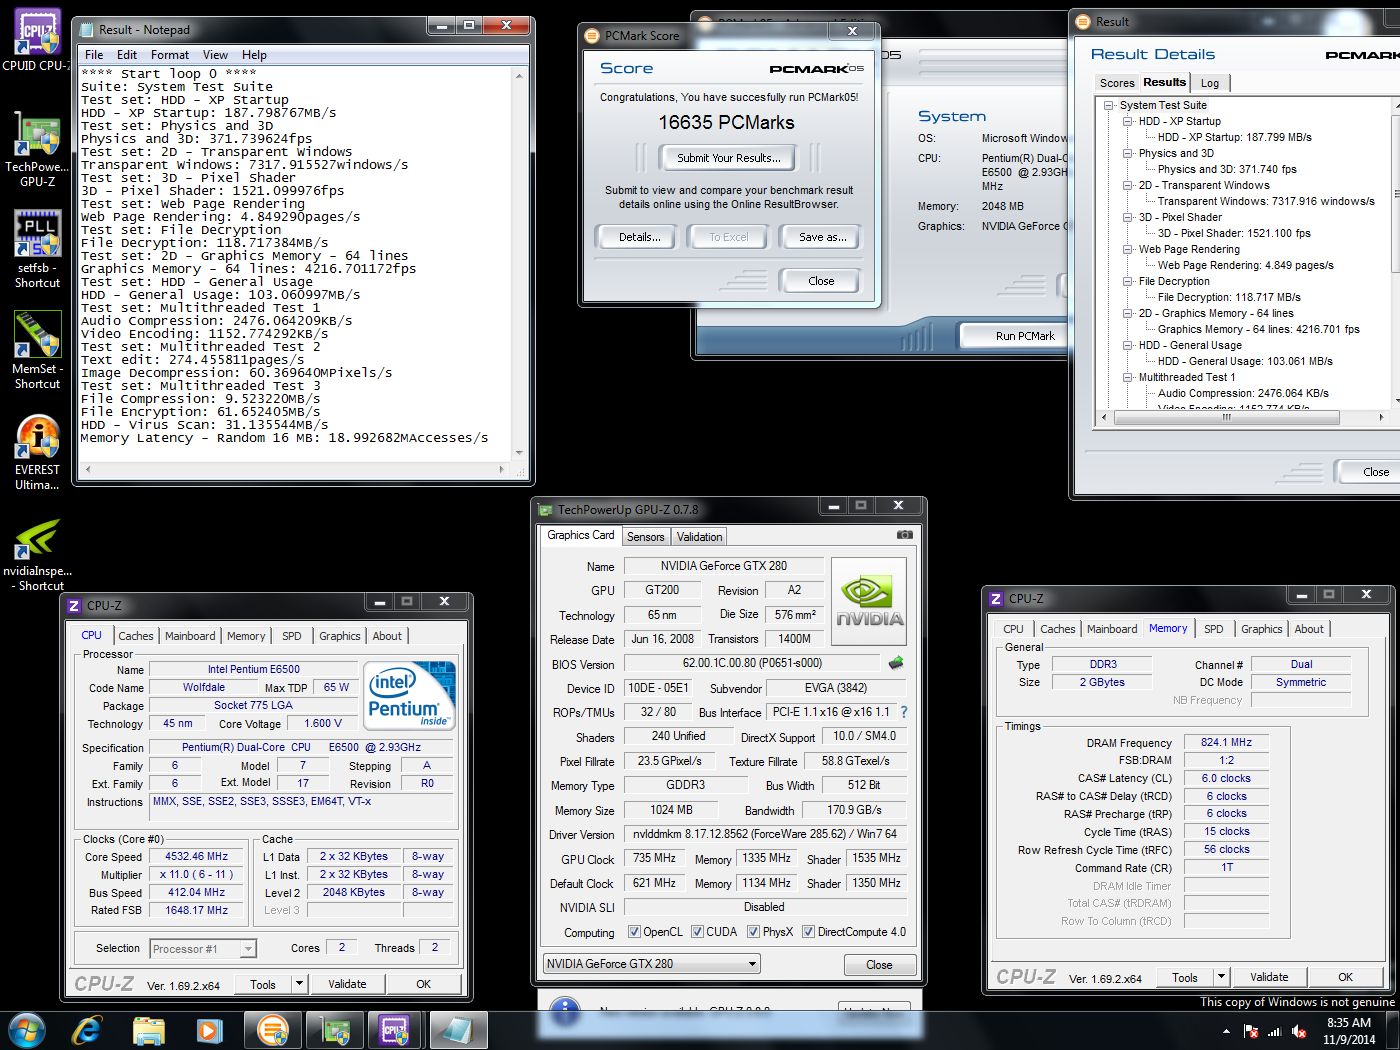The width and height of the screenshot is (1400, 1050).
Task: Toggle the PhysX checkbox in GPU-Z
Action: point(753,932)
